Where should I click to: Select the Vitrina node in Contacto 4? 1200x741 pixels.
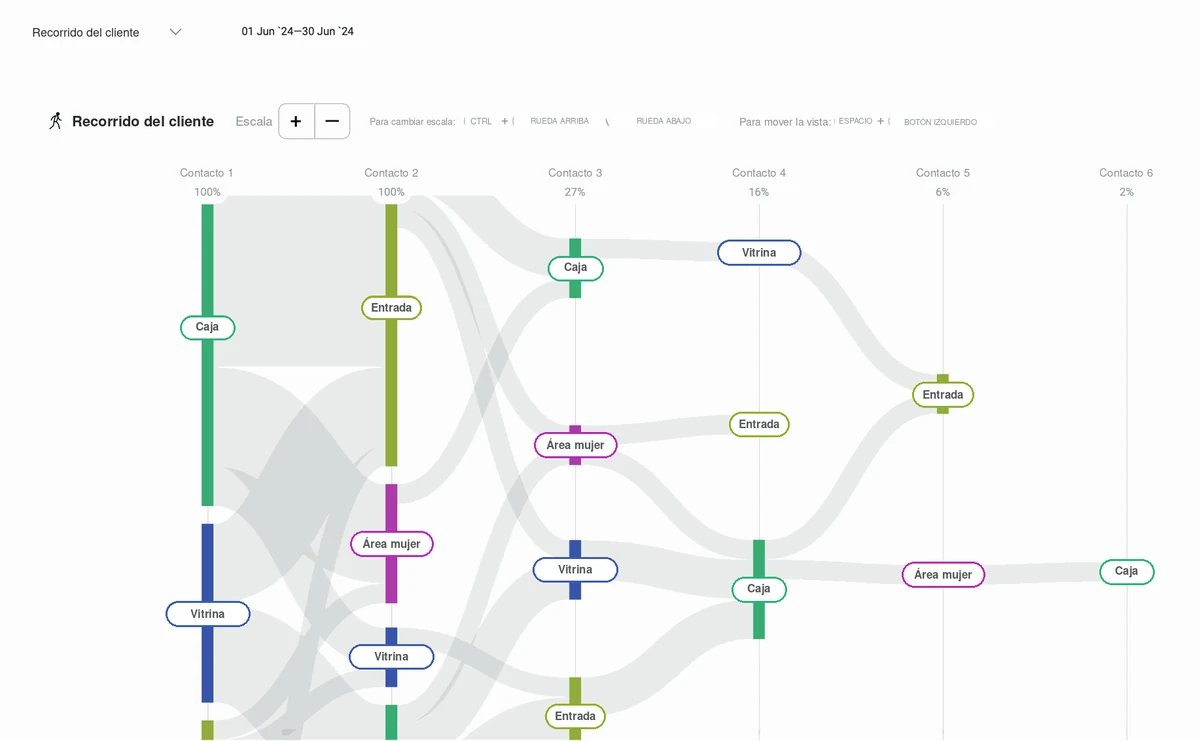[x=759, y=253]
